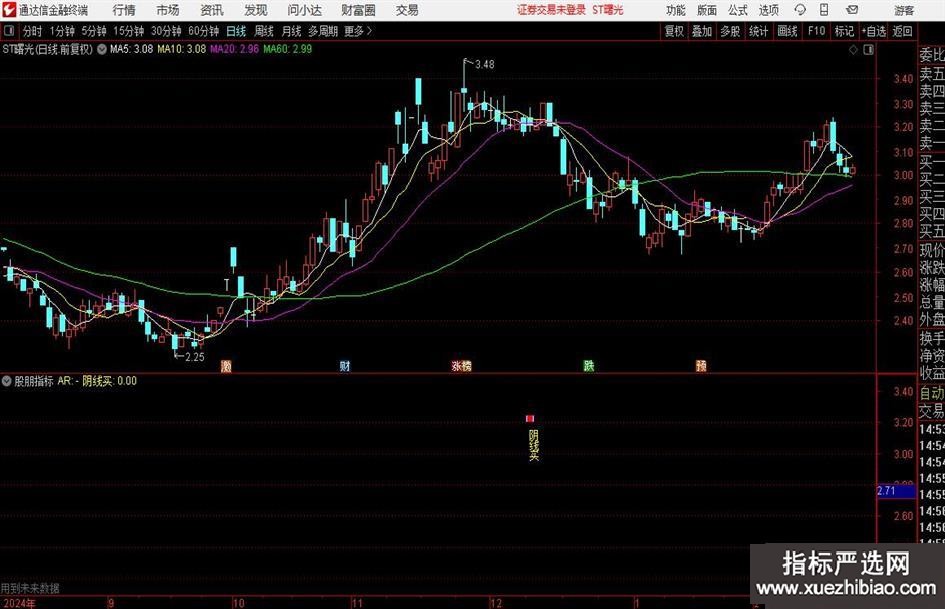This screenshot has height=609, width=945.
Task: Switch to 1分钟 period tab
Action: 62,31
